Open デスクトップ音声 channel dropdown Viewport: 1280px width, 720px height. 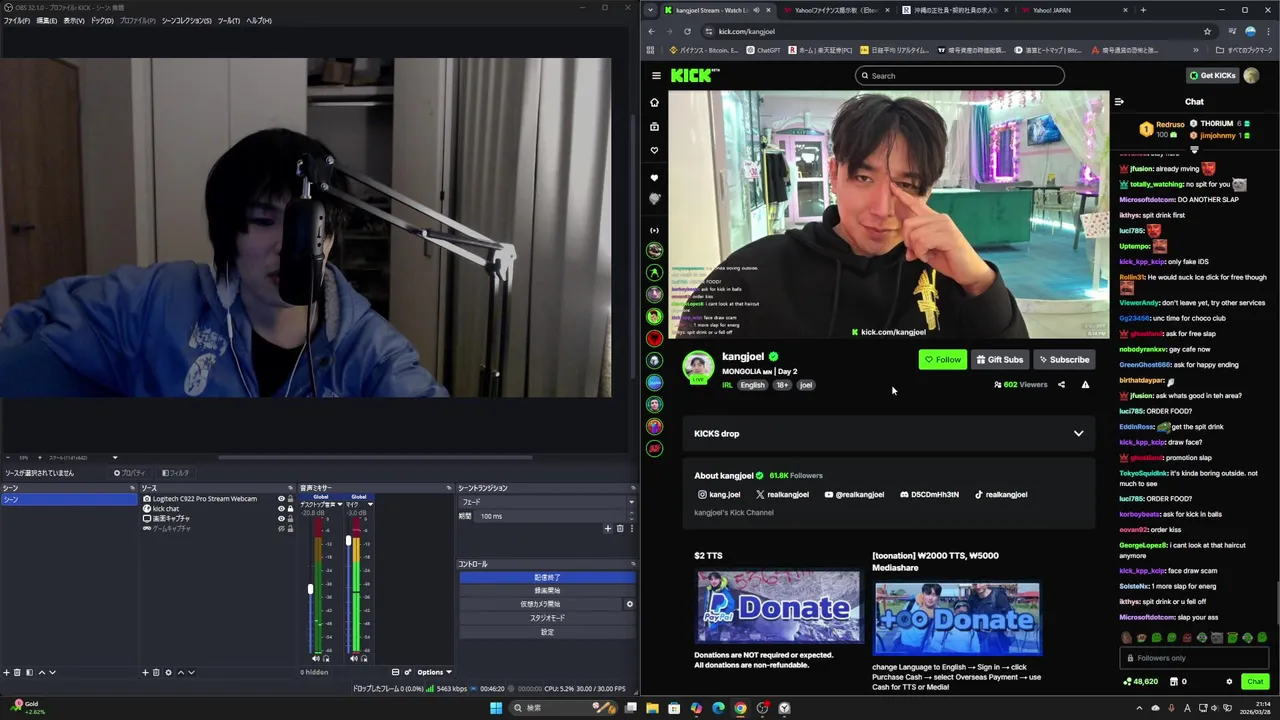tap(339, 504)
